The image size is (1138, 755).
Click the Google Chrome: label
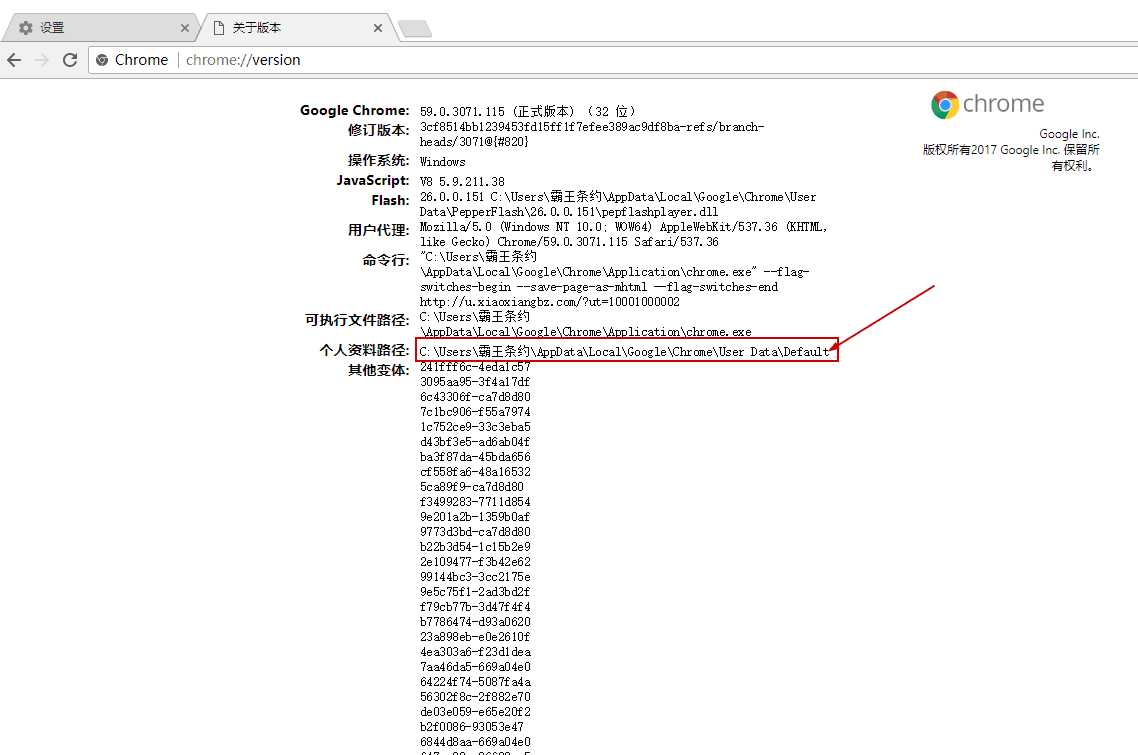point(354,110)
